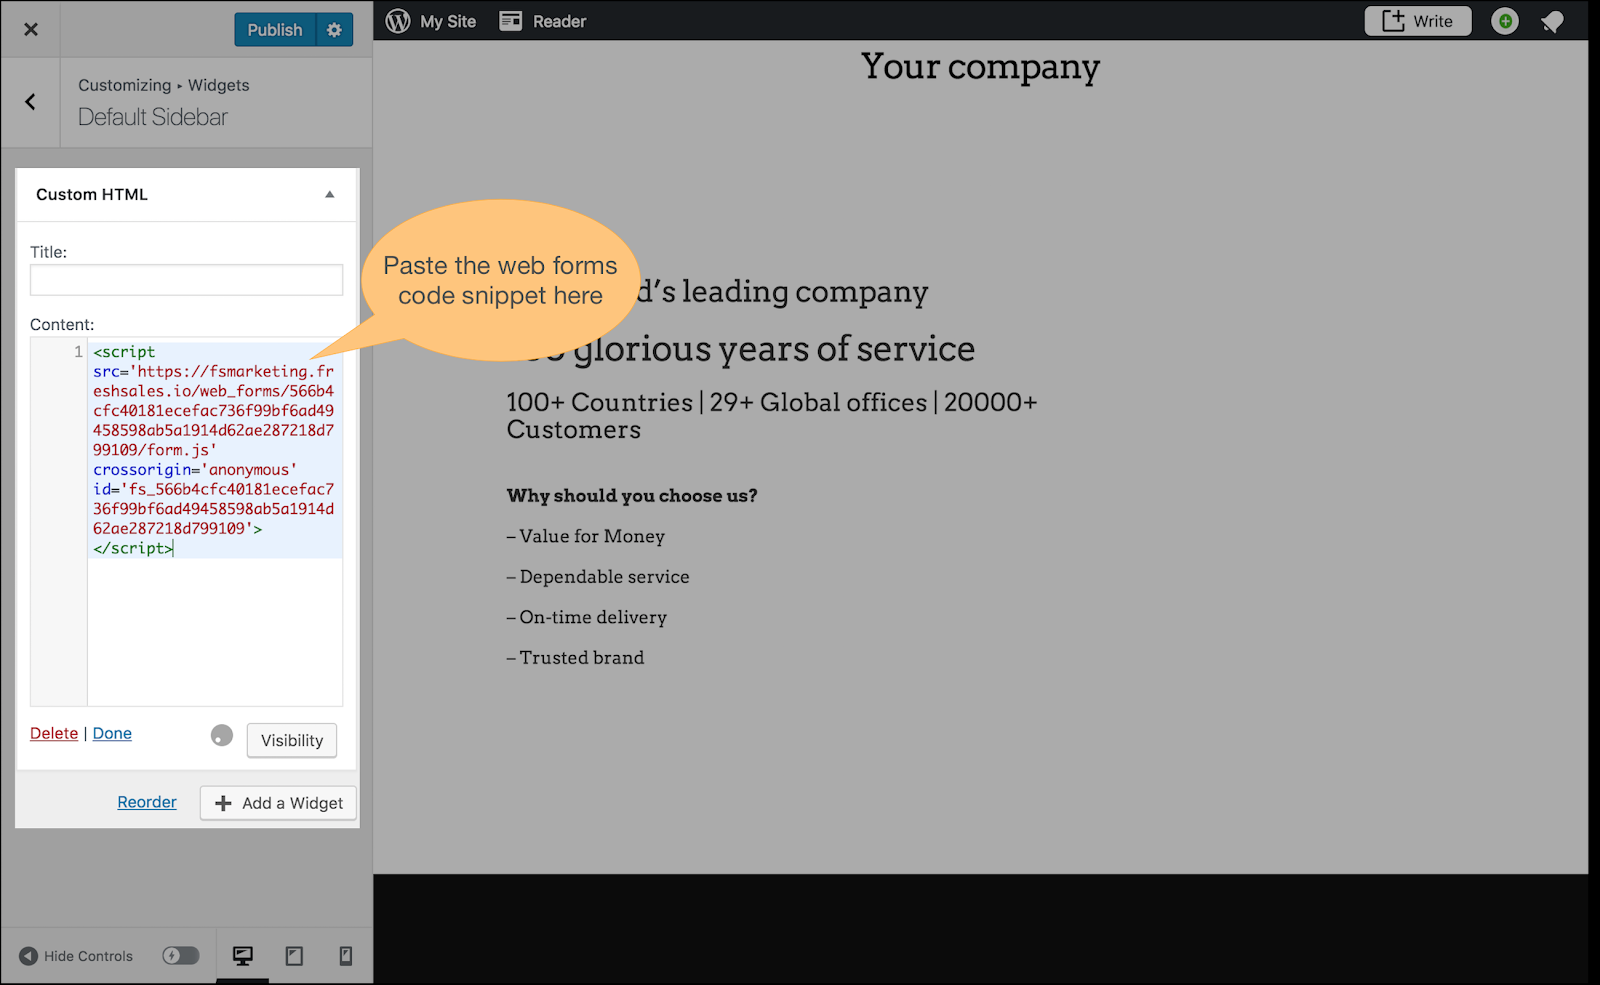The width and height of the screenshot is (1600, 985).
Task: Open the Reader menu item
Action: 559,21
